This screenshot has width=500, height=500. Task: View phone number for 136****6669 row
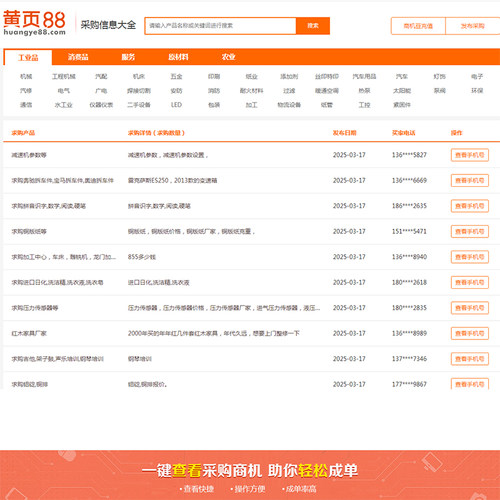click(470, 181)
